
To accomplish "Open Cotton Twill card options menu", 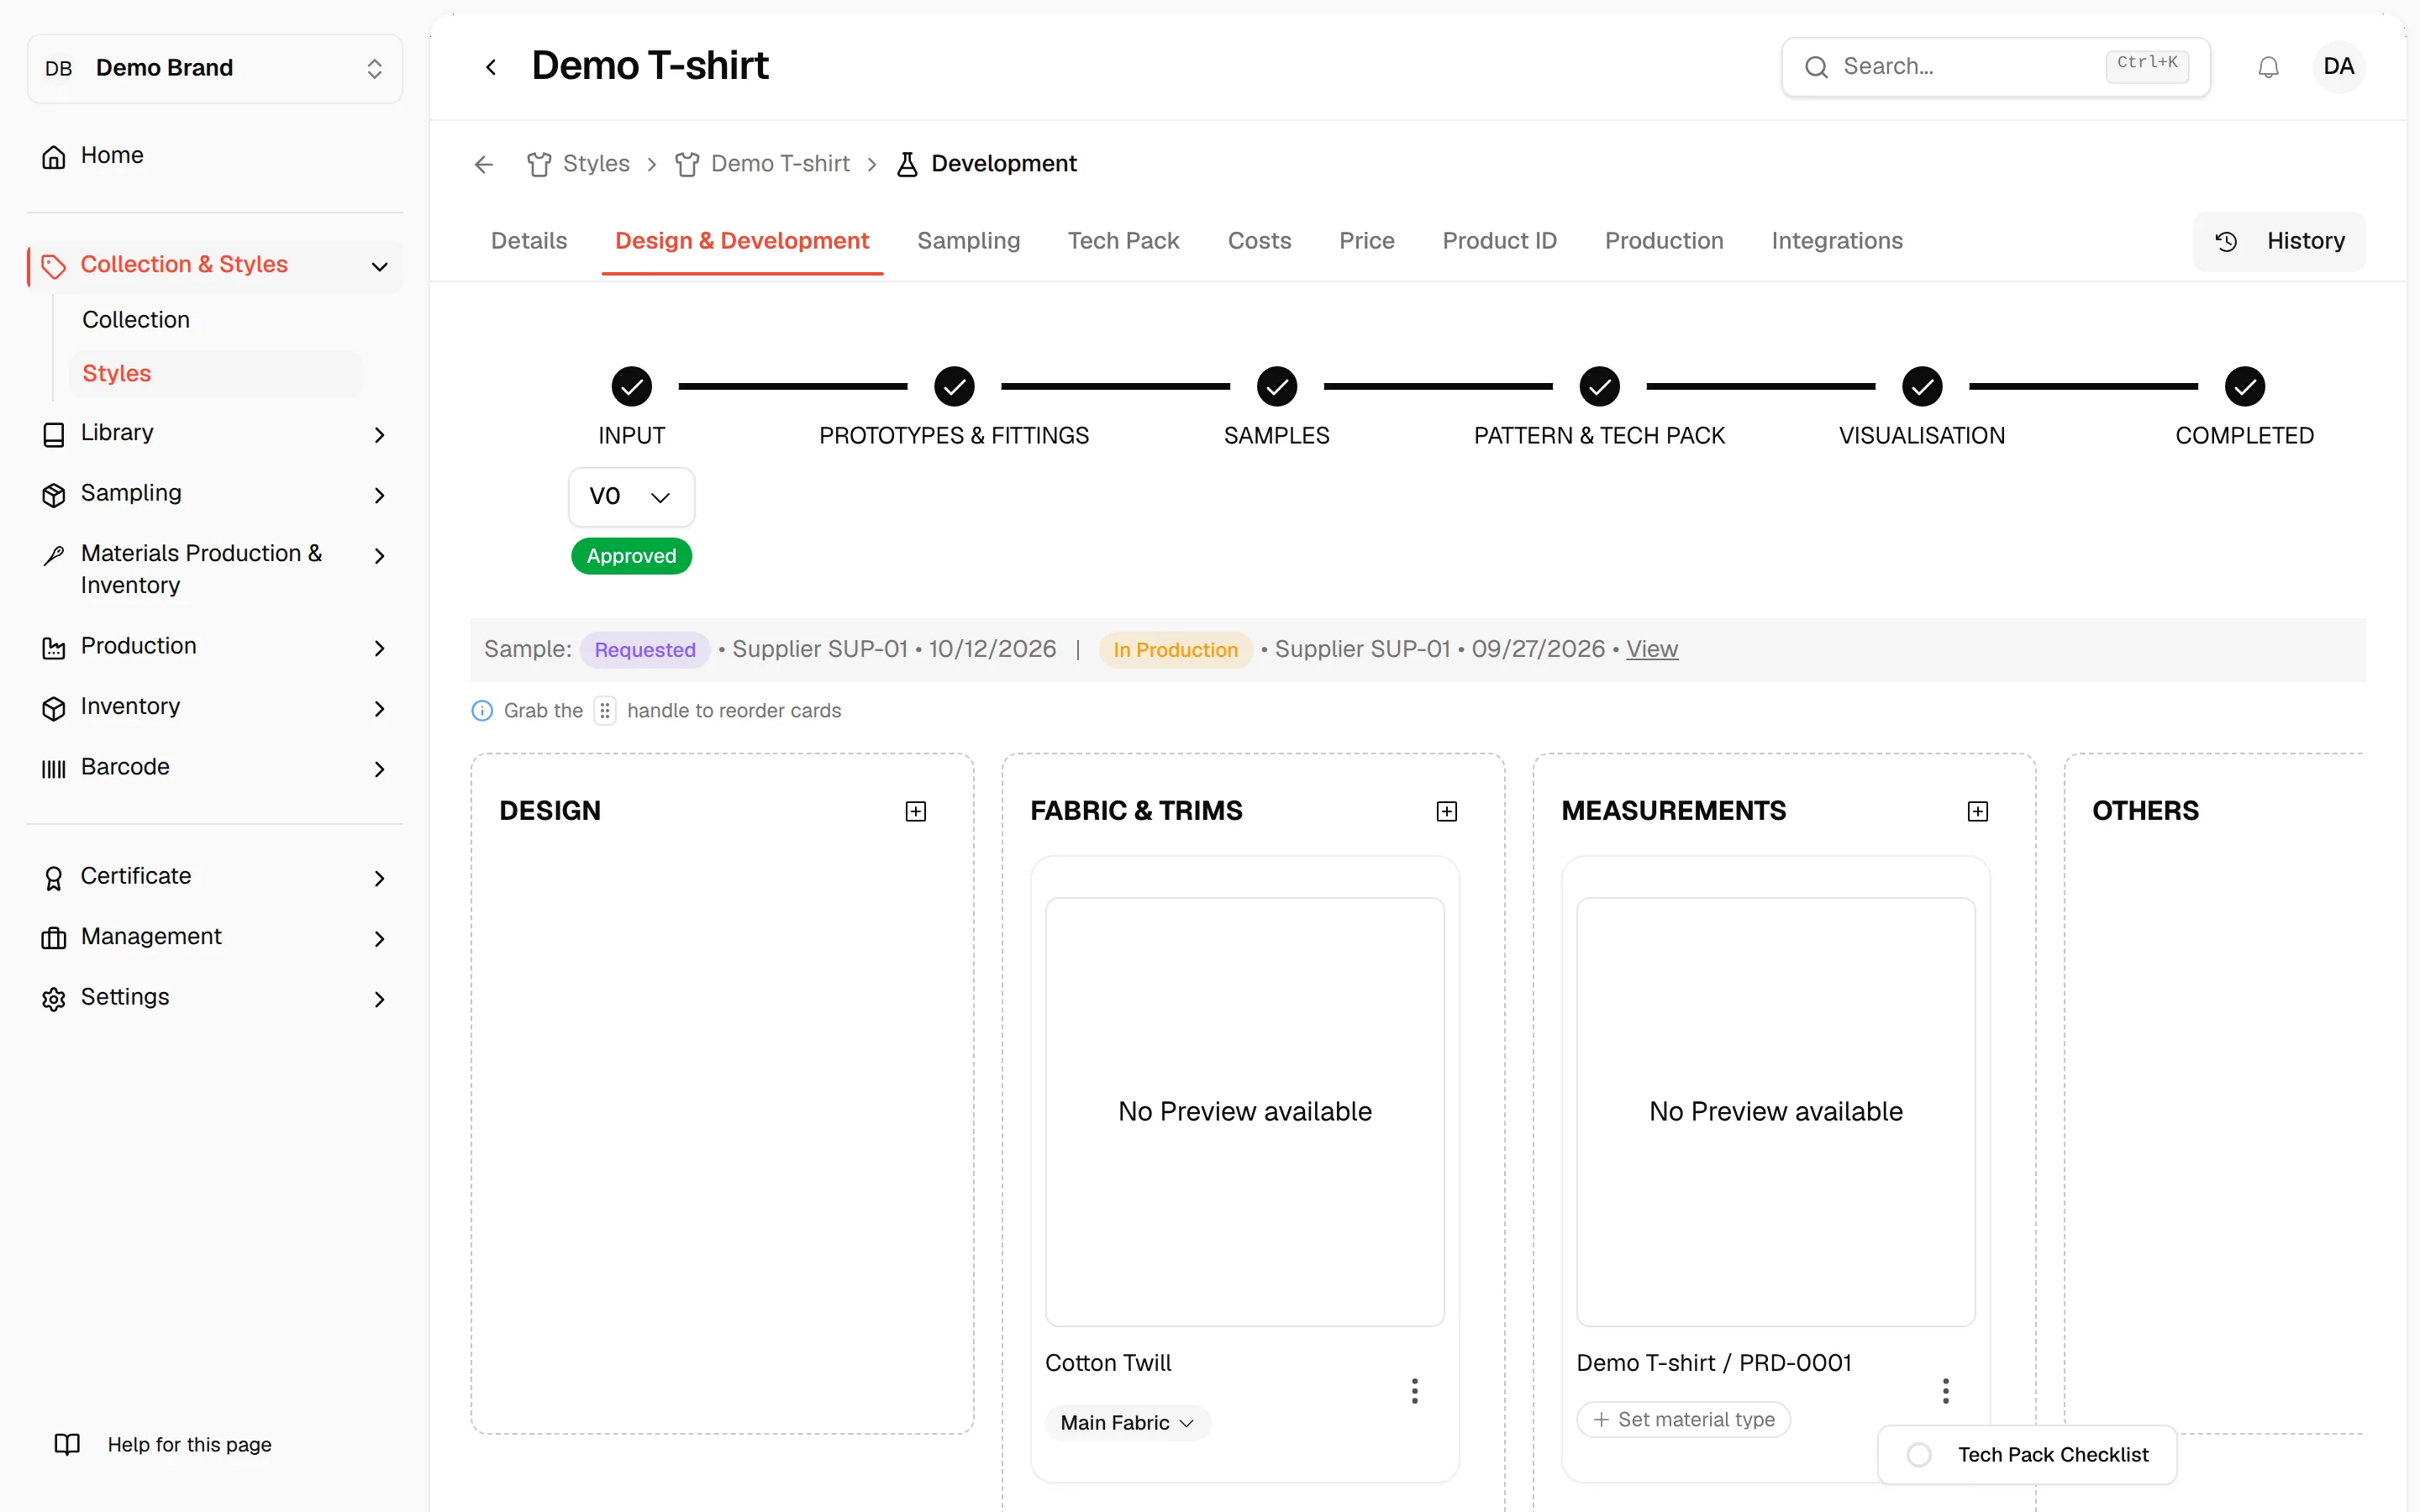I will 1414,1391.
